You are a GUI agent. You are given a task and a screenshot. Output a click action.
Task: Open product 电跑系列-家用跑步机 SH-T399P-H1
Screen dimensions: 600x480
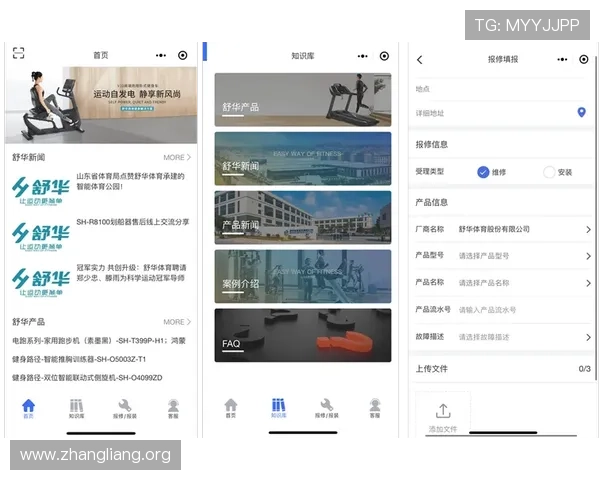pos(99,340)
